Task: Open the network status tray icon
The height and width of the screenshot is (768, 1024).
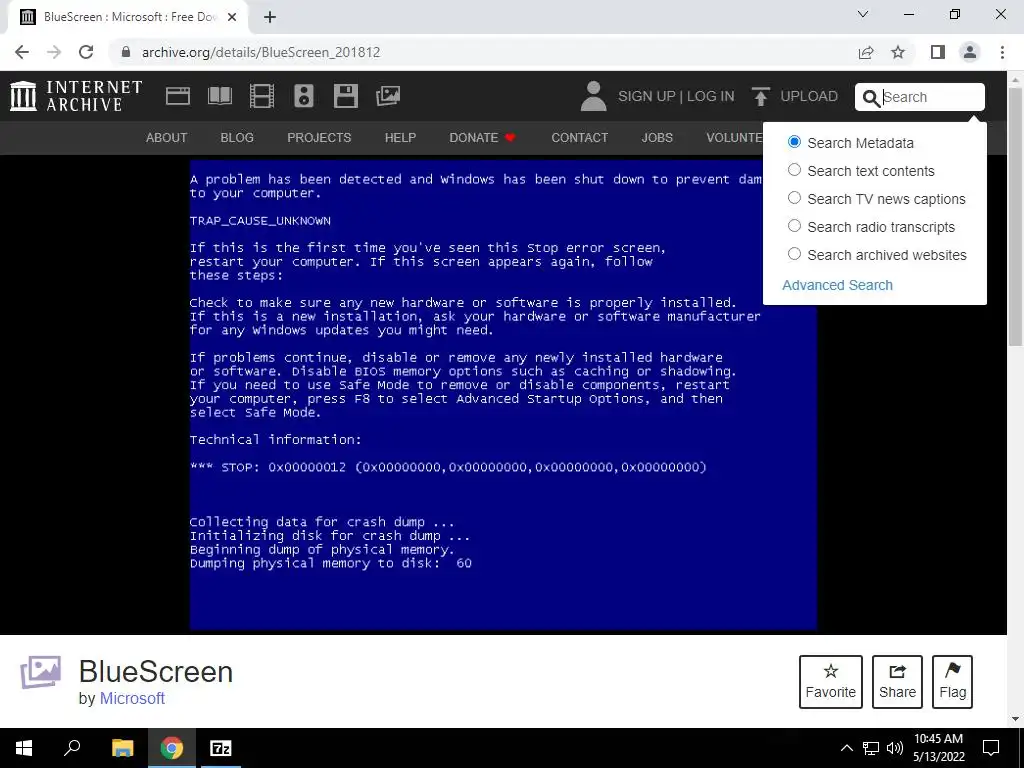Action: [x=871, y=748]
